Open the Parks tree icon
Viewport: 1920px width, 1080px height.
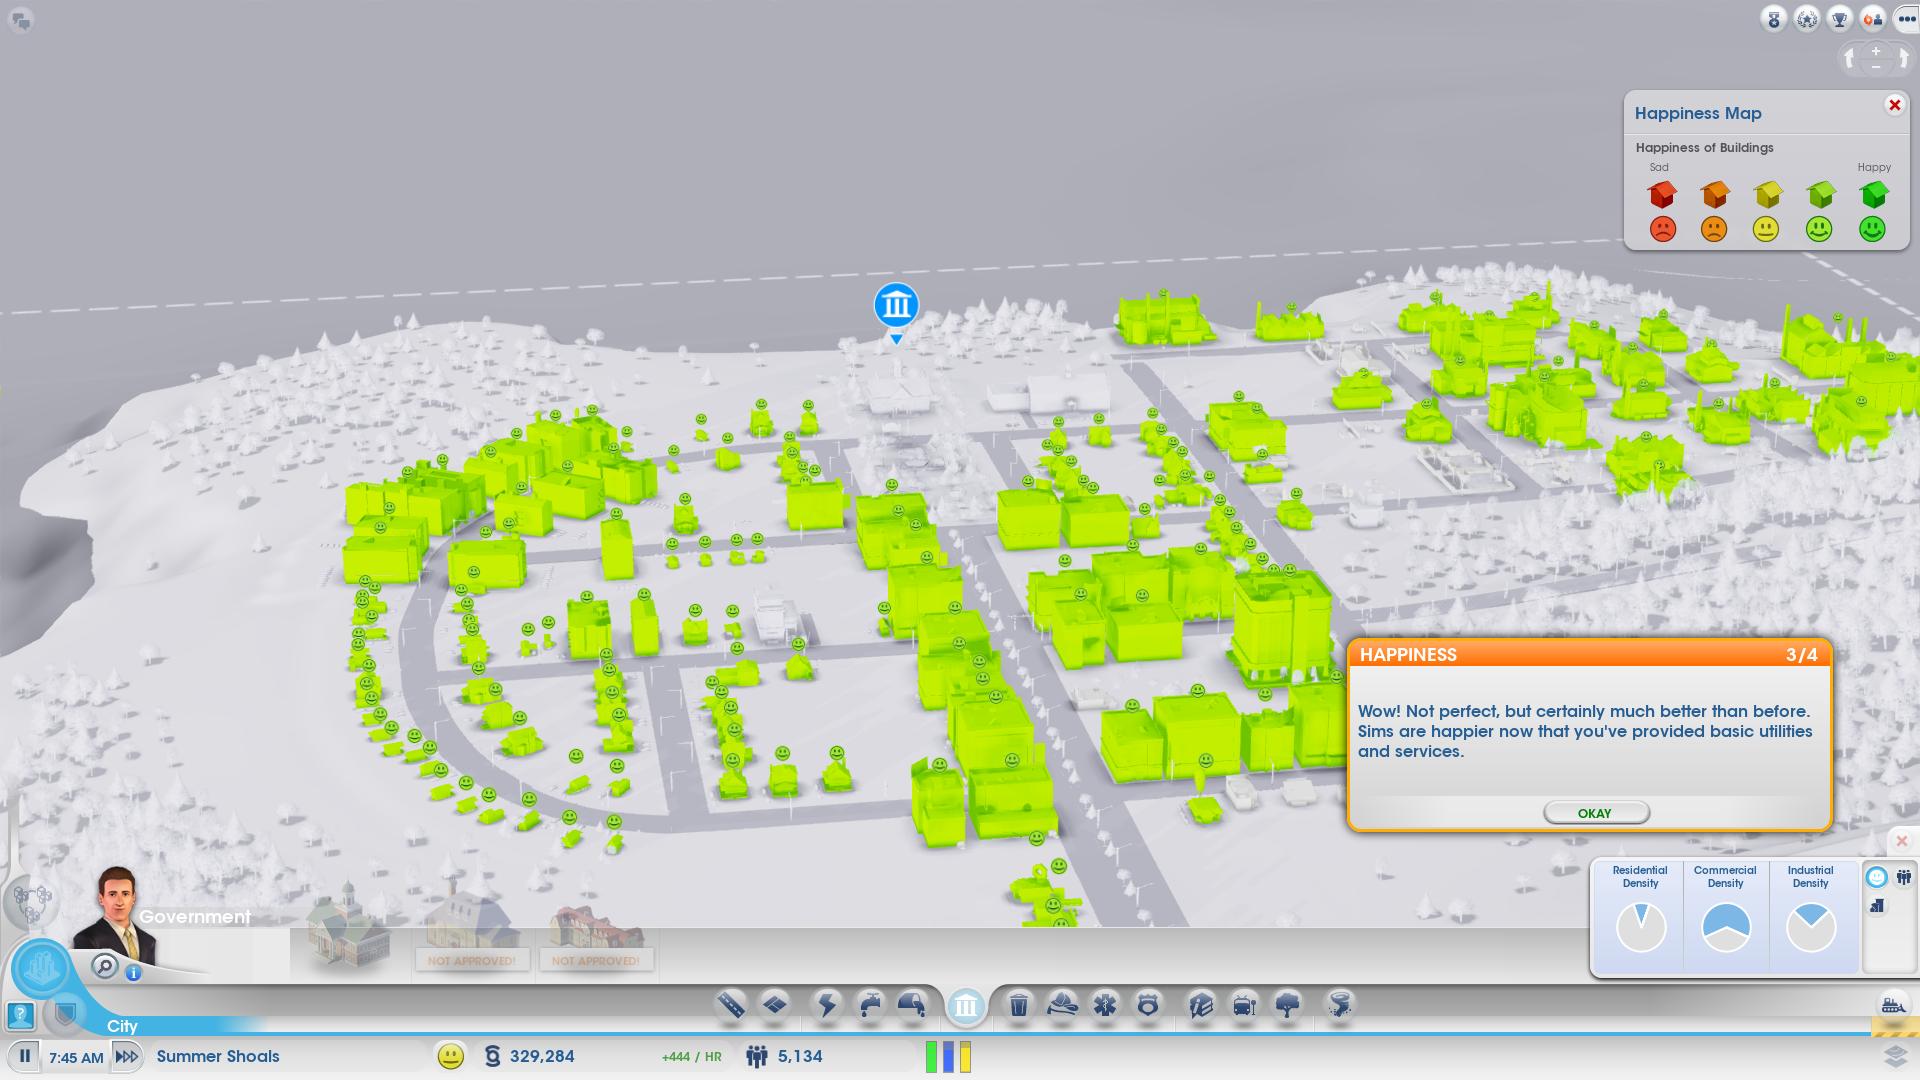click(x=1288, y=1004)
